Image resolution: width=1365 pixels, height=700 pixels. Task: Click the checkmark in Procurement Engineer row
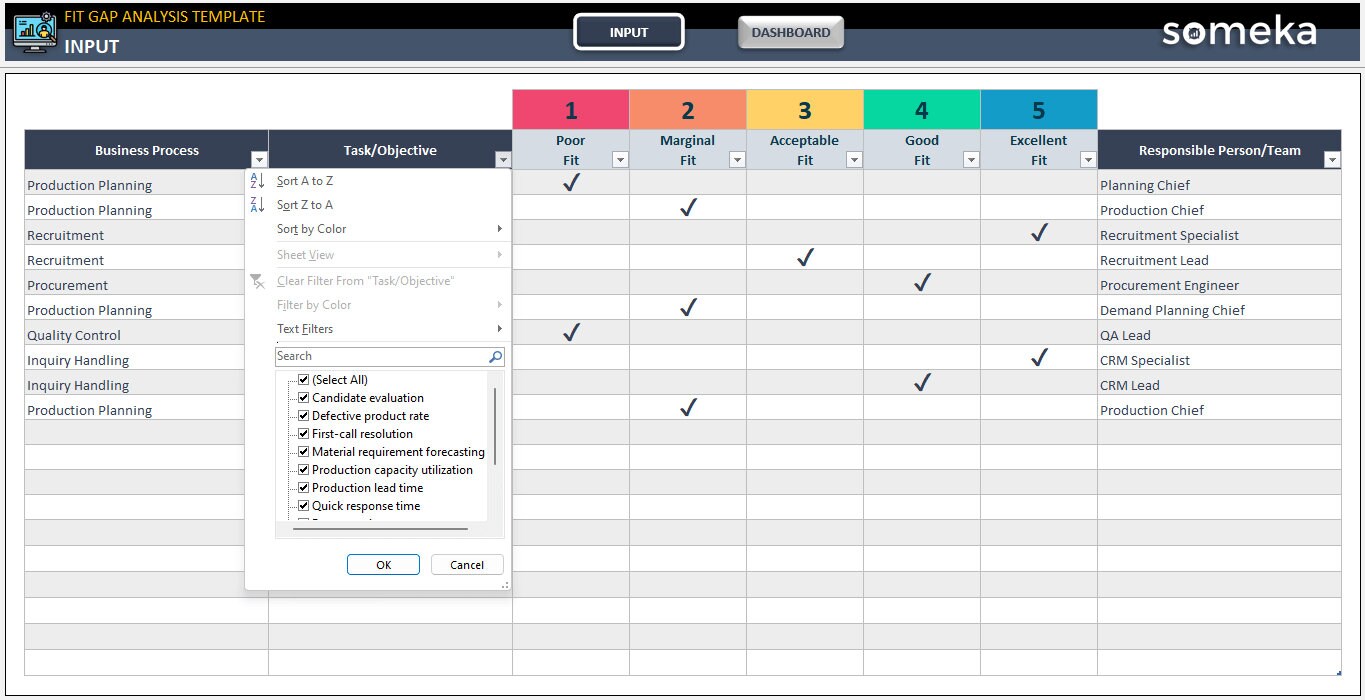point(922,282)
